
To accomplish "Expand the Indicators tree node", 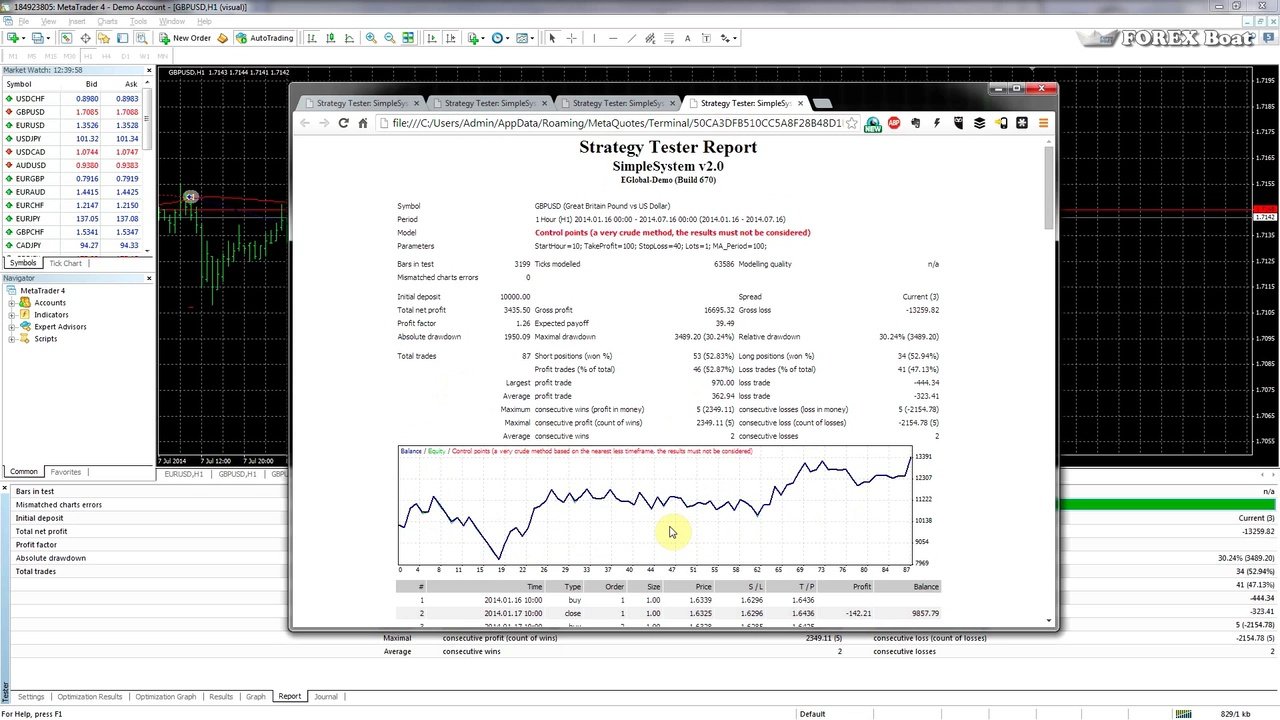I will (12, 315).
